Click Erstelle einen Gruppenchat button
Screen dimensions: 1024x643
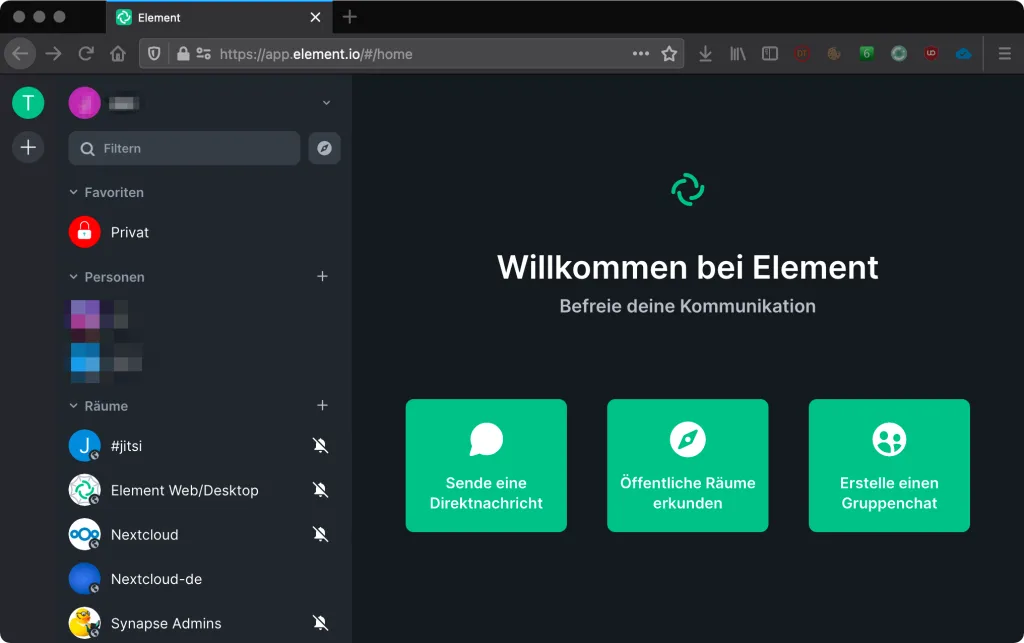889,465
